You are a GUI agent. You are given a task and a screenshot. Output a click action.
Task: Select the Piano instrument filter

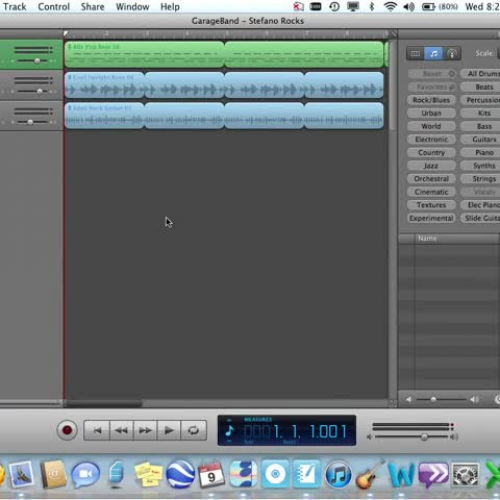click(480, 153)
